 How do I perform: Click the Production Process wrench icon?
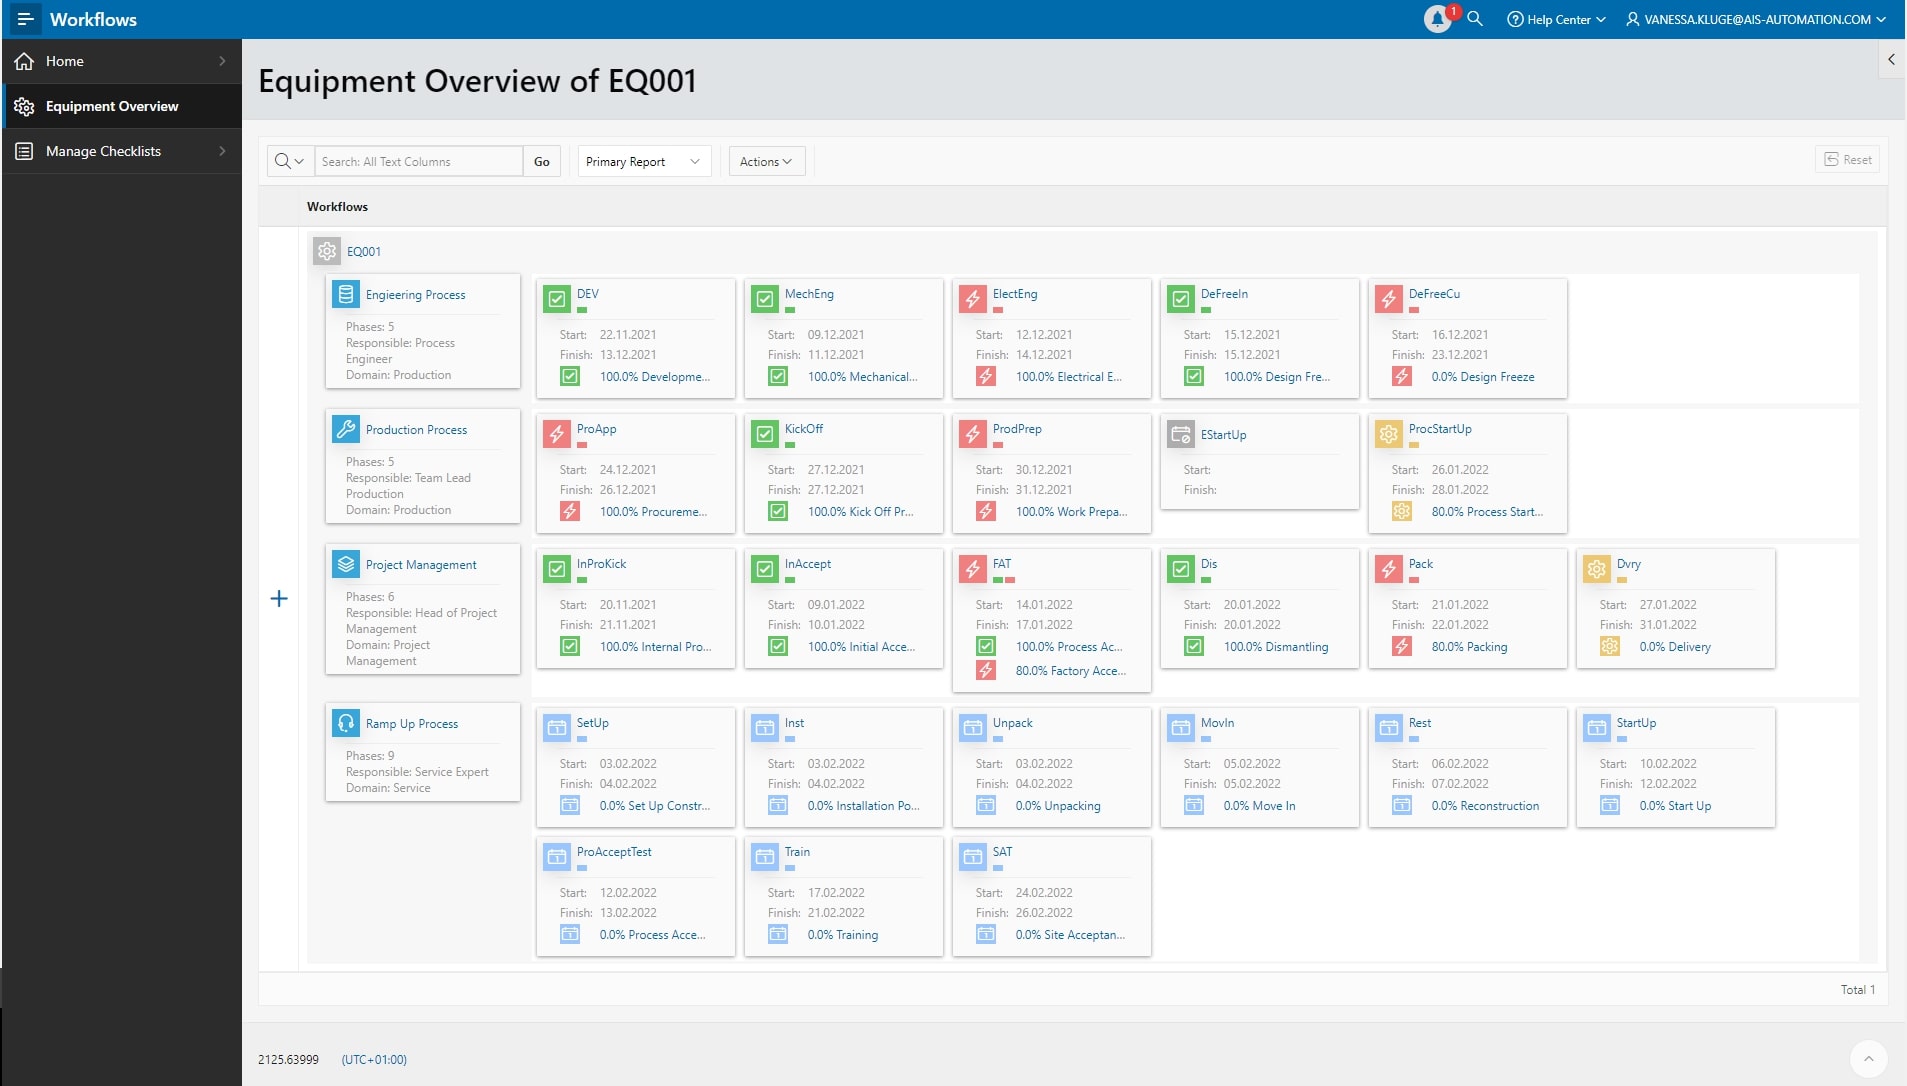(346, 429)
